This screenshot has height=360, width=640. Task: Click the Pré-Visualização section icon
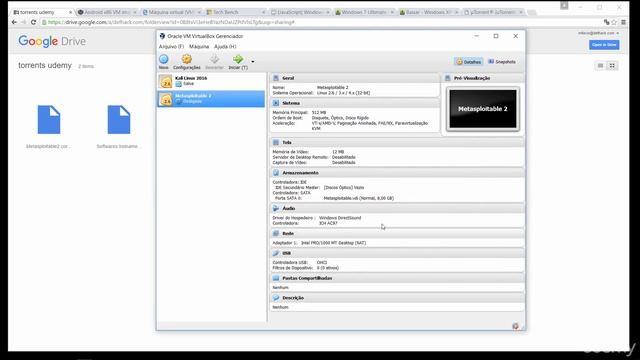(x=448, y=78)
